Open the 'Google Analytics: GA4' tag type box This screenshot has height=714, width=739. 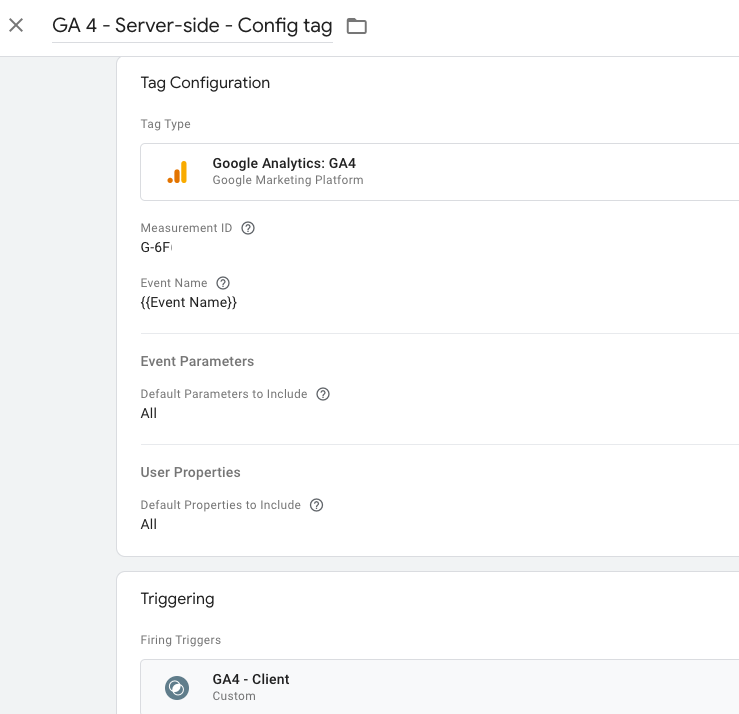pyautogui.click(x=439, y=172)
